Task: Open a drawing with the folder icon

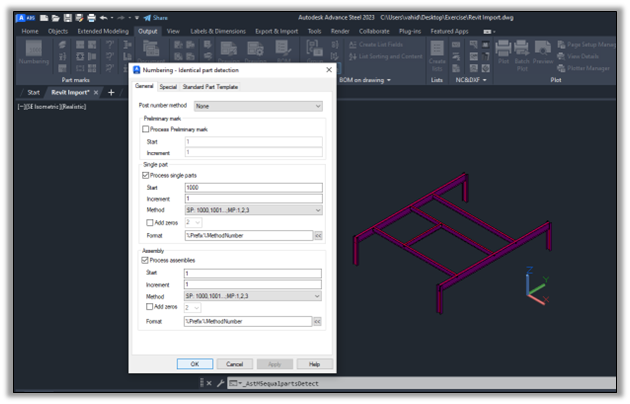Action: pos(55,18)
